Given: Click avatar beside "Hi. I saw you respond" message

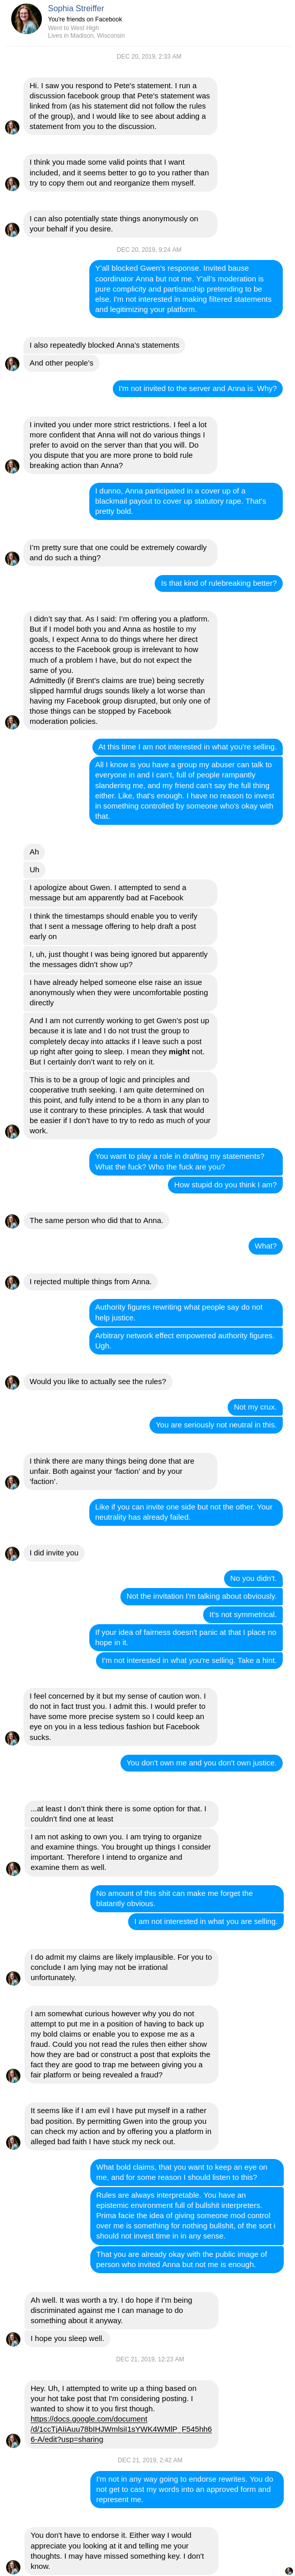Looking at the screenshot, I should [12, 127].
